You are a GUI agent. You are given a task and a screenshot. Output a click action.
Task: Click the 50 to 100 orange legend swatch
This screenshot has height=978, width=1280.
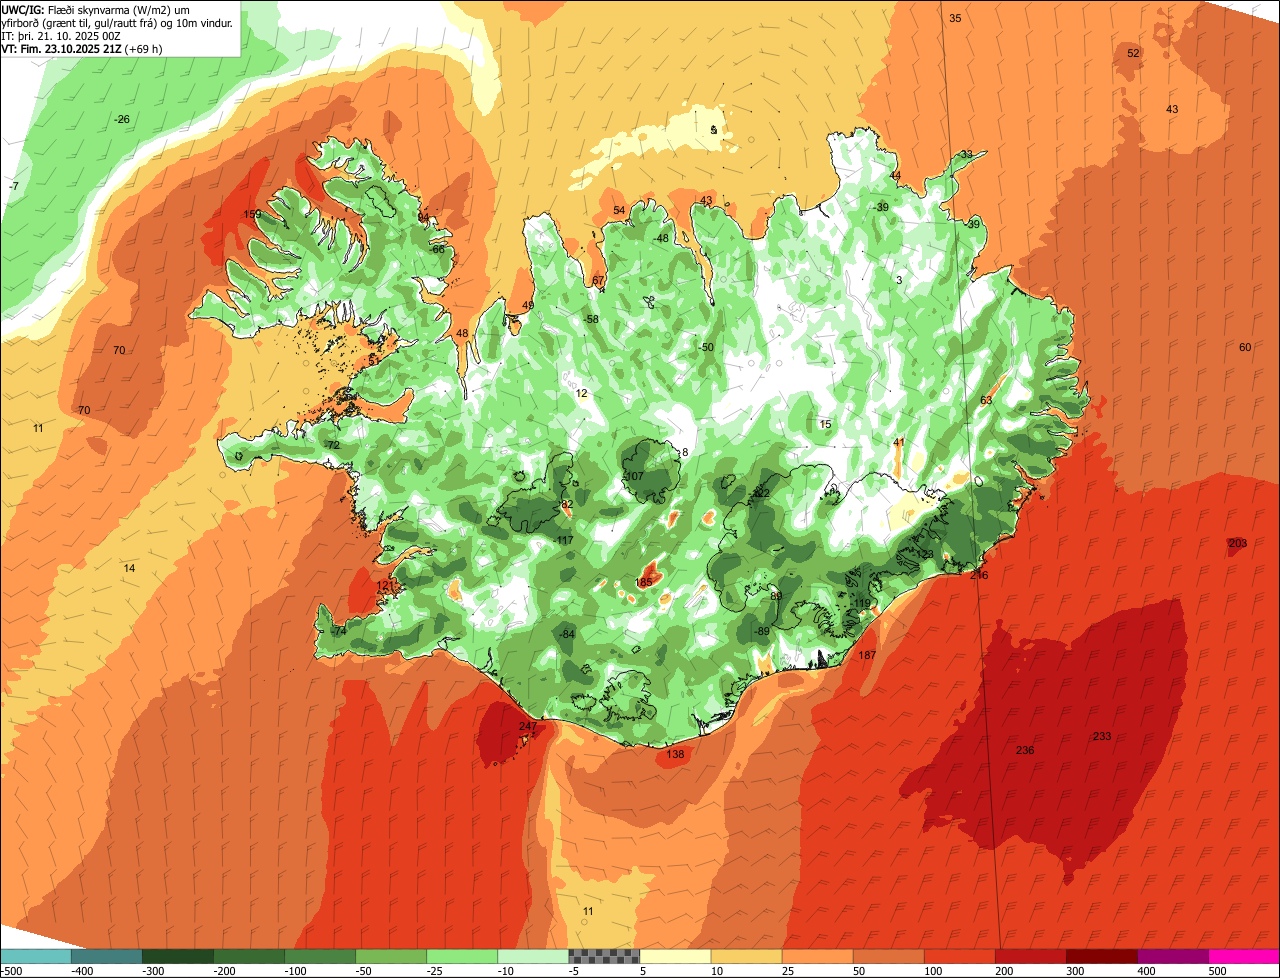[887, 956]
